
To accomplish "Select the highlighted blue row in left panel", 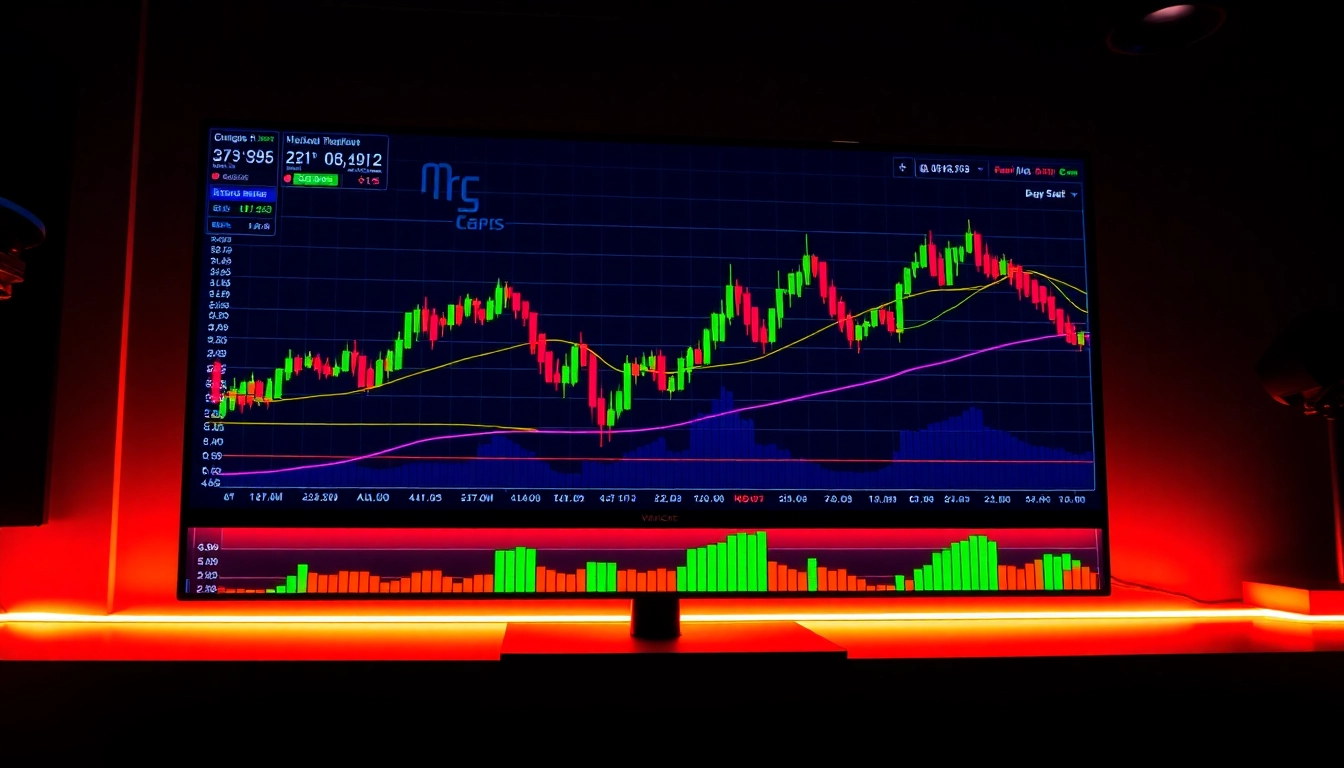I will 240,192.
